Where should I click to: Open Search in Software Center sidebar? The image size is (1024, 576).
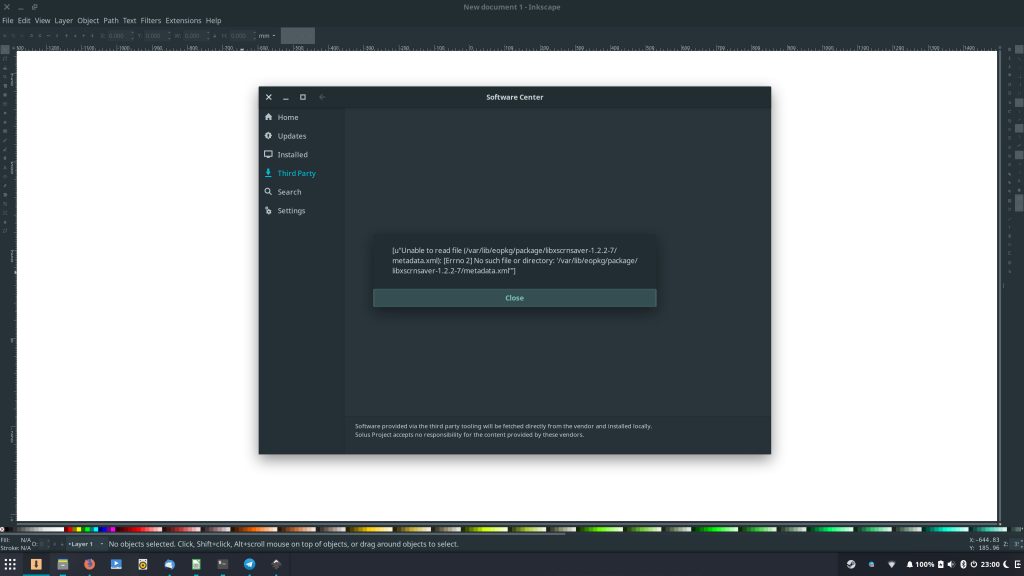283,192
